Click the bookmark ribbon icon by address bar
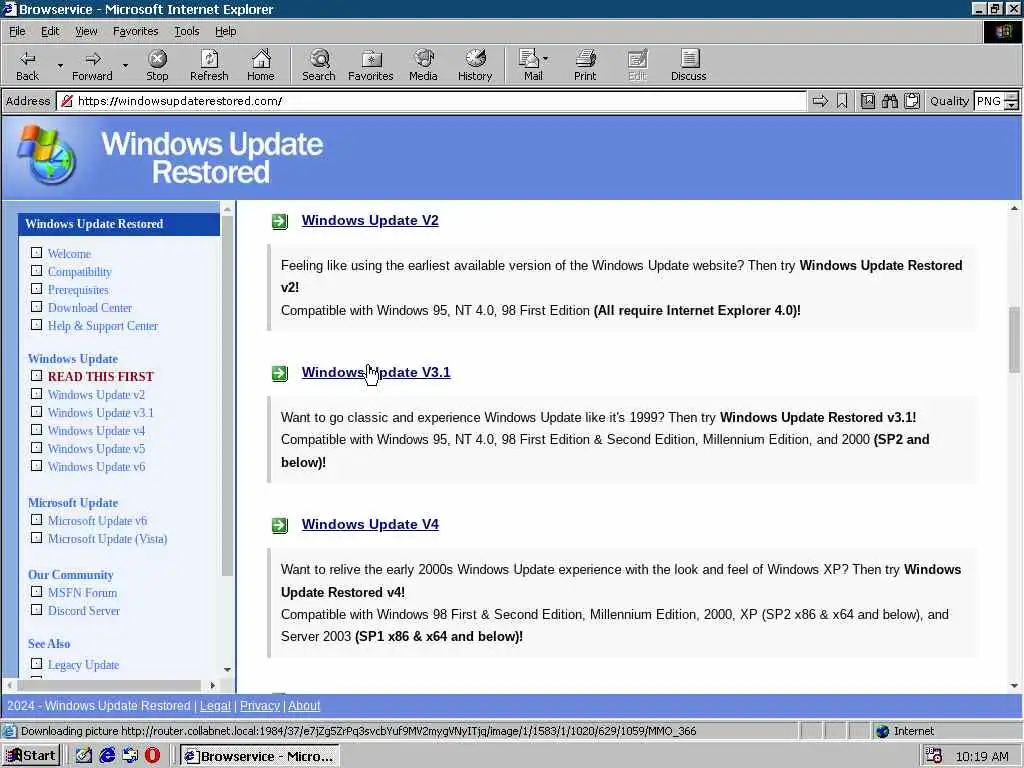Viewport: 1024px width, 768px height. 842,101
